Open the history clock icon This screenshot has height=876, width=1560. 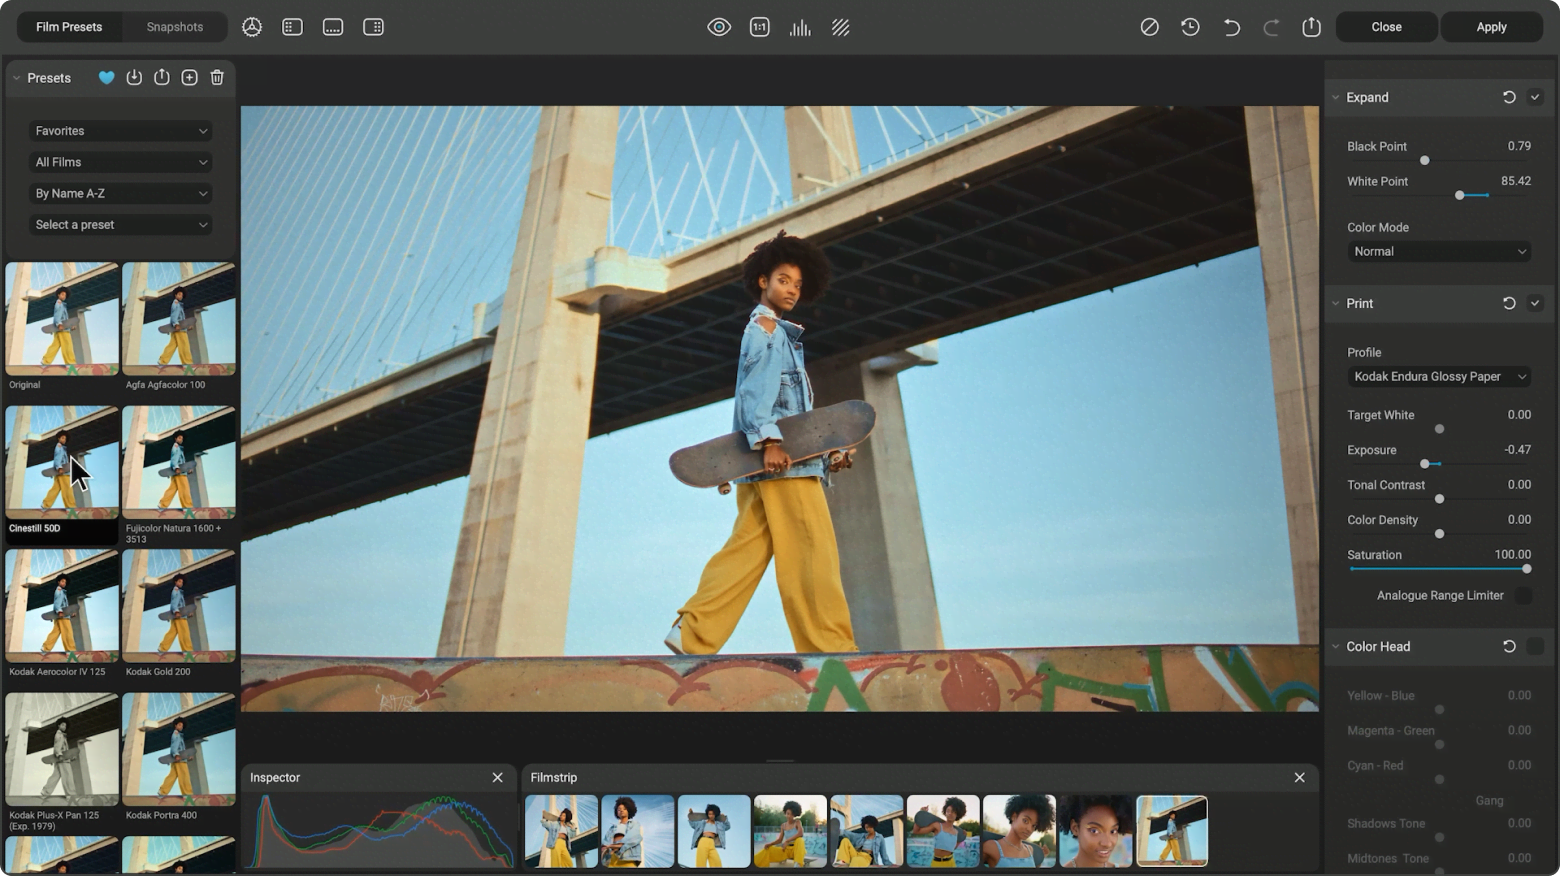(x=1190, y=27)
